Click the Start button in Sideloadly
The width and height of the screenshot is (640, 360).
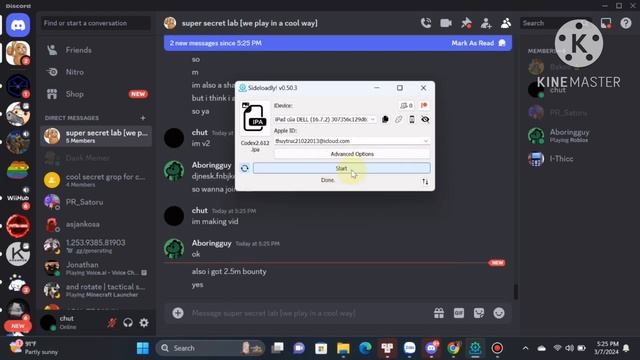coord(341,168)
